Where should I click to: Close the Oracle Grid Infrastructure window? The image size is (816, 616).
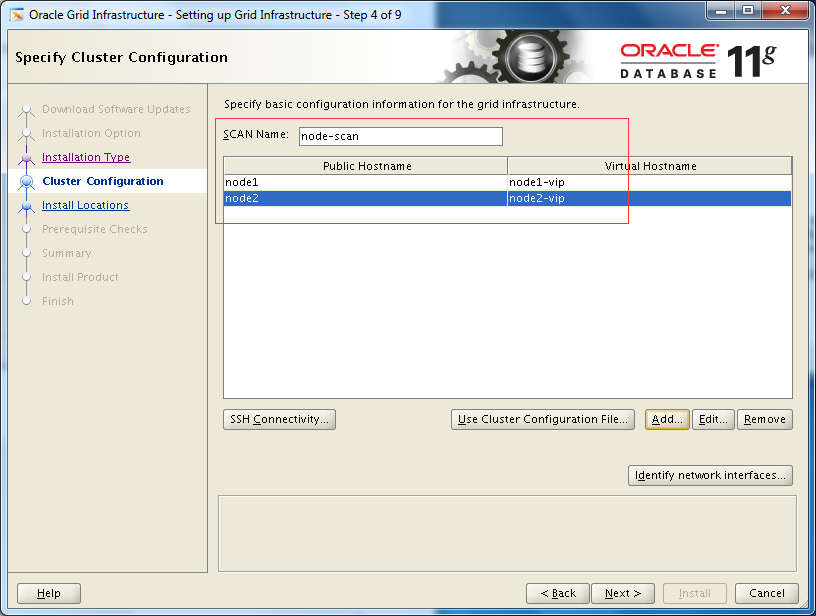click(785, 10)
